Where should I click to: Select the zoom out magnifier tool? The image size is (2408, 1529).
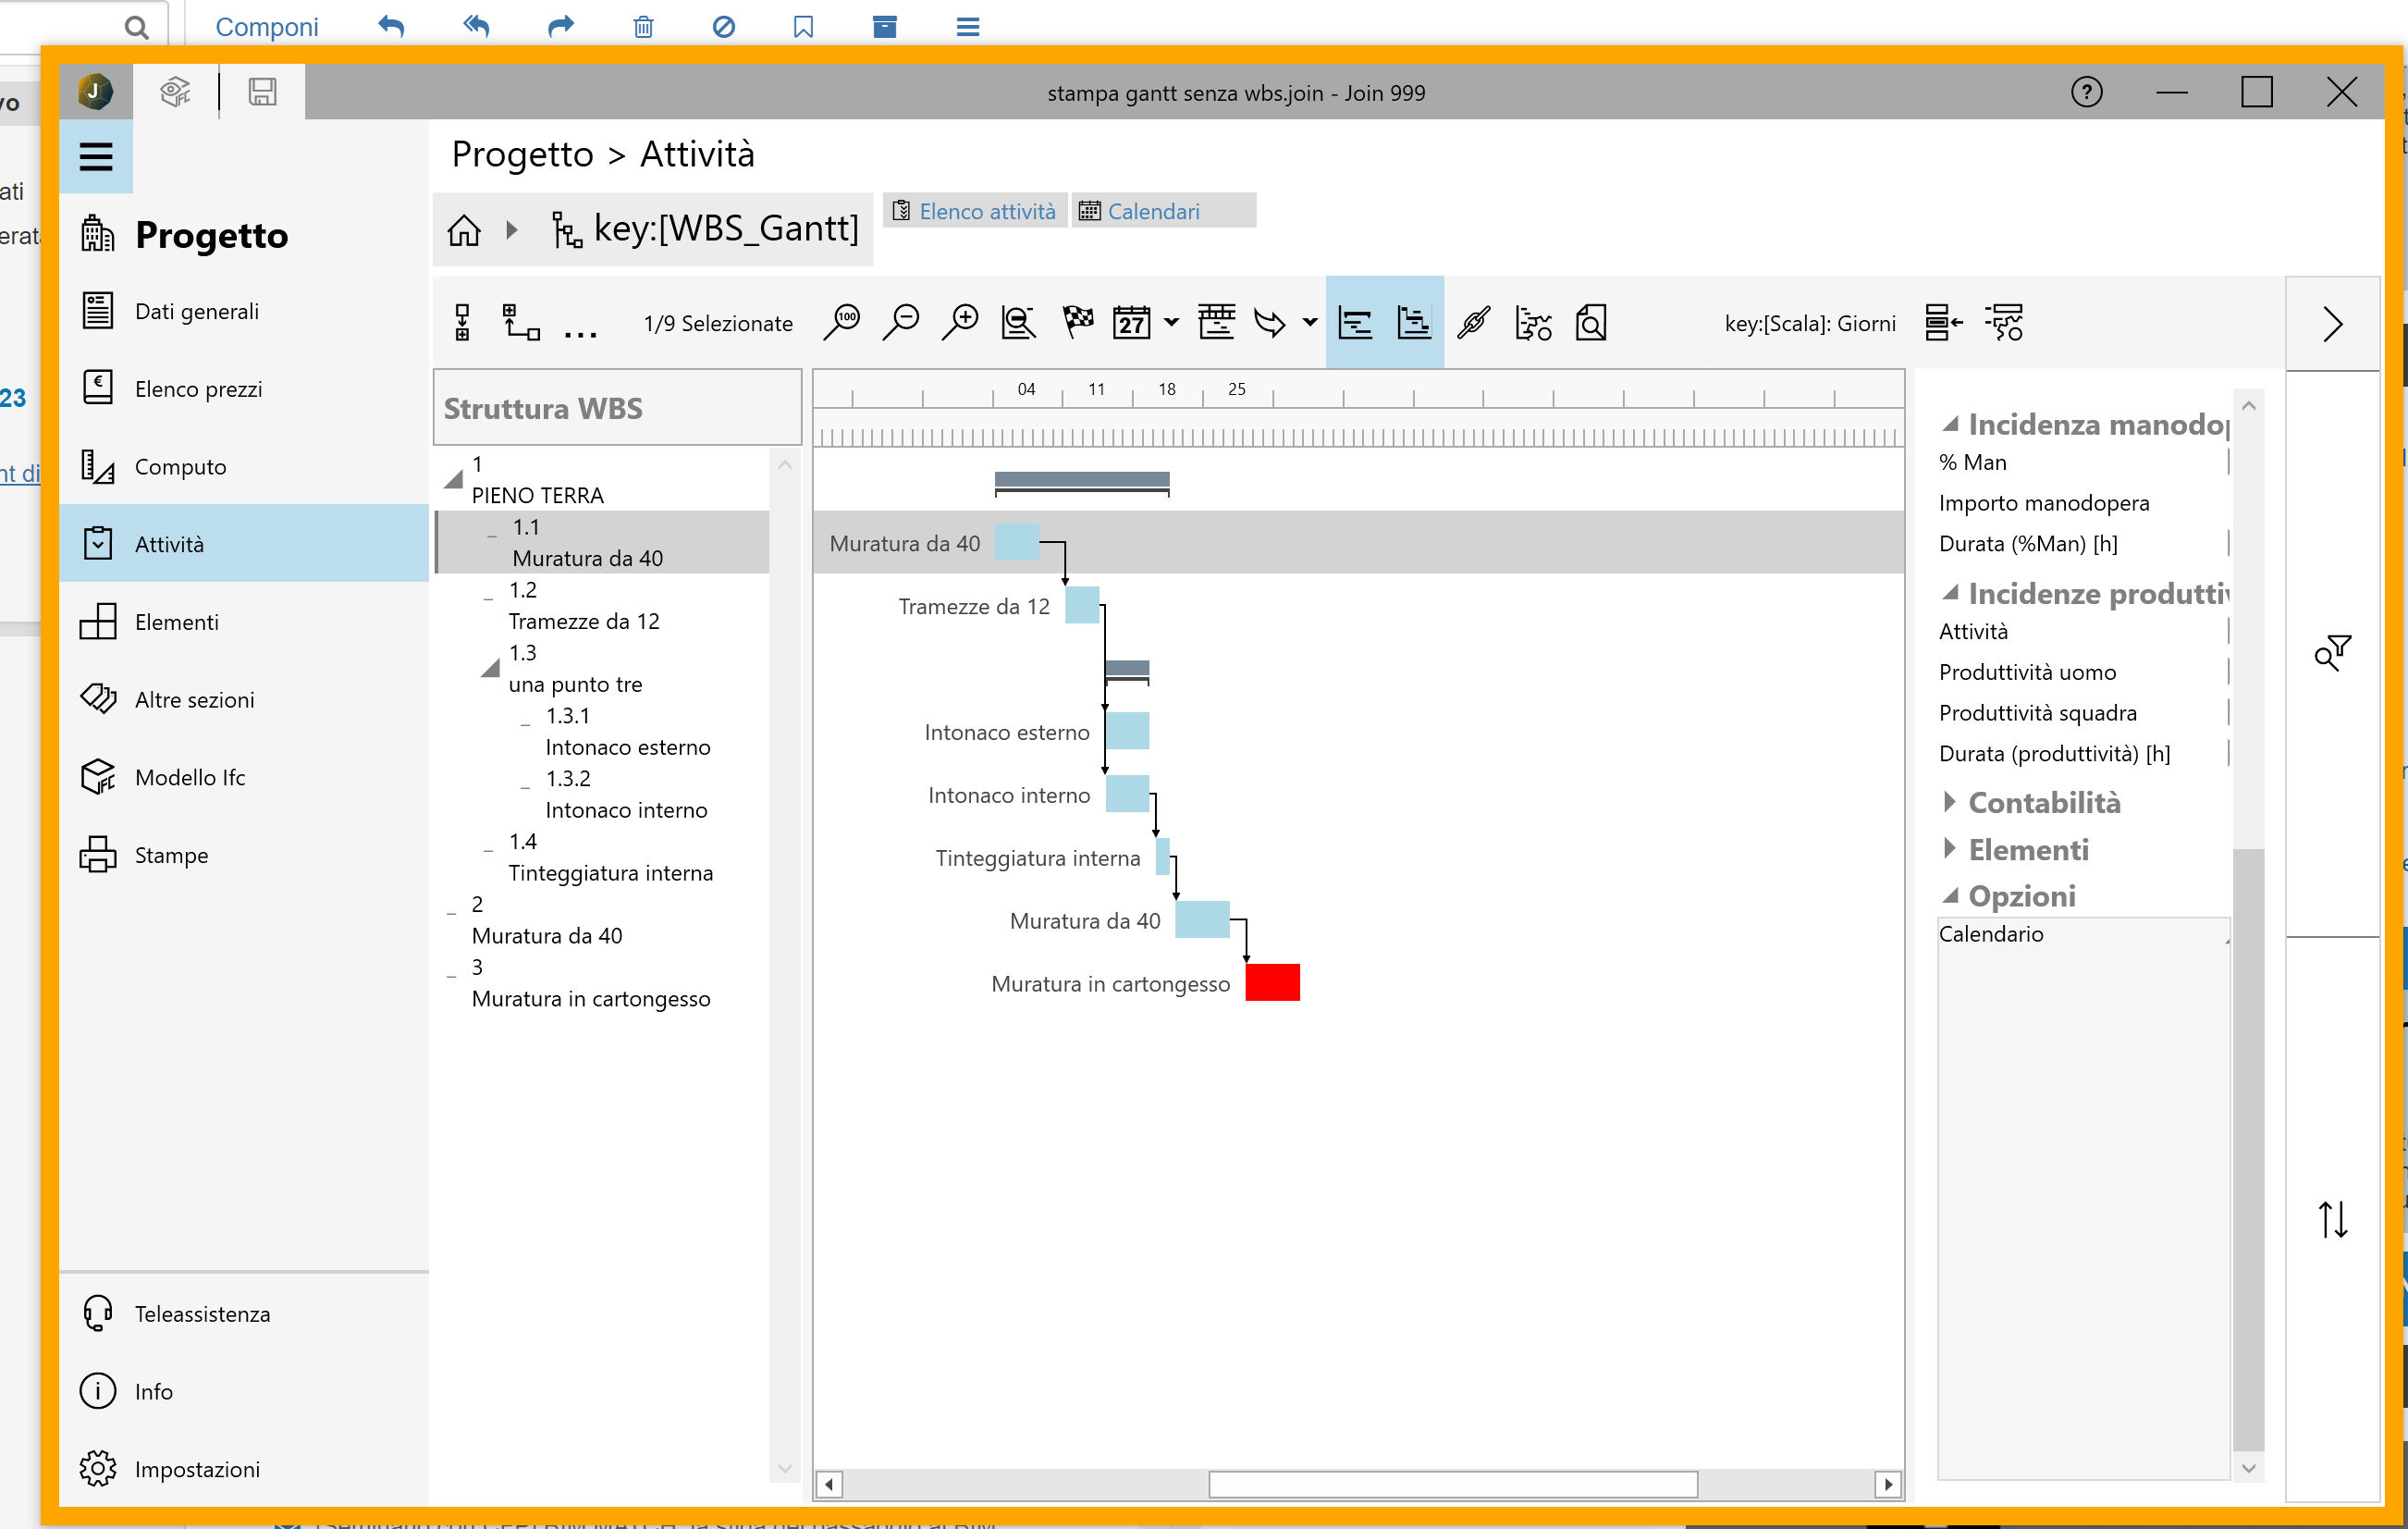click(x=901, y=322)
